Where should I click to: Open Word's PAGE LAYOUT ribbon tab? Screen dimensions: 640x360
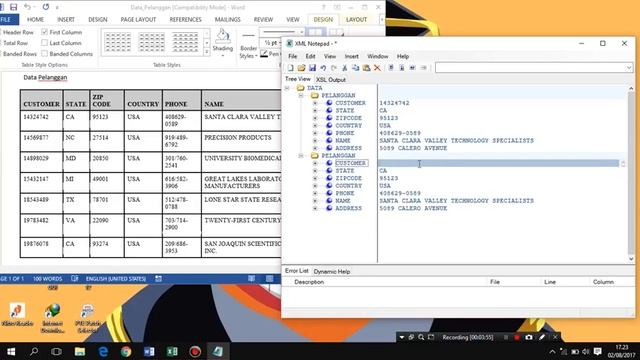(138, 20)
